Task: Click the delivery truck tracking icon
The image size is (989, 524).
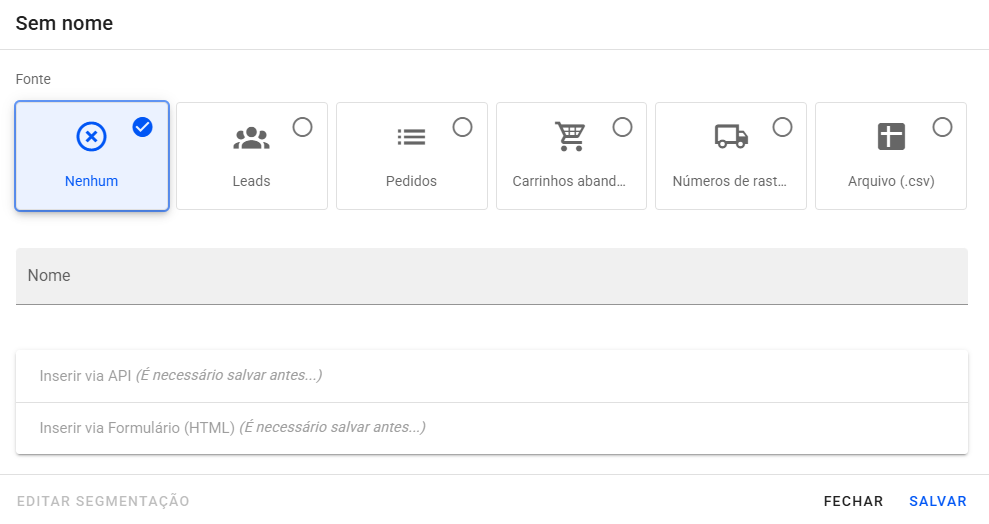Action: [731, 137]
